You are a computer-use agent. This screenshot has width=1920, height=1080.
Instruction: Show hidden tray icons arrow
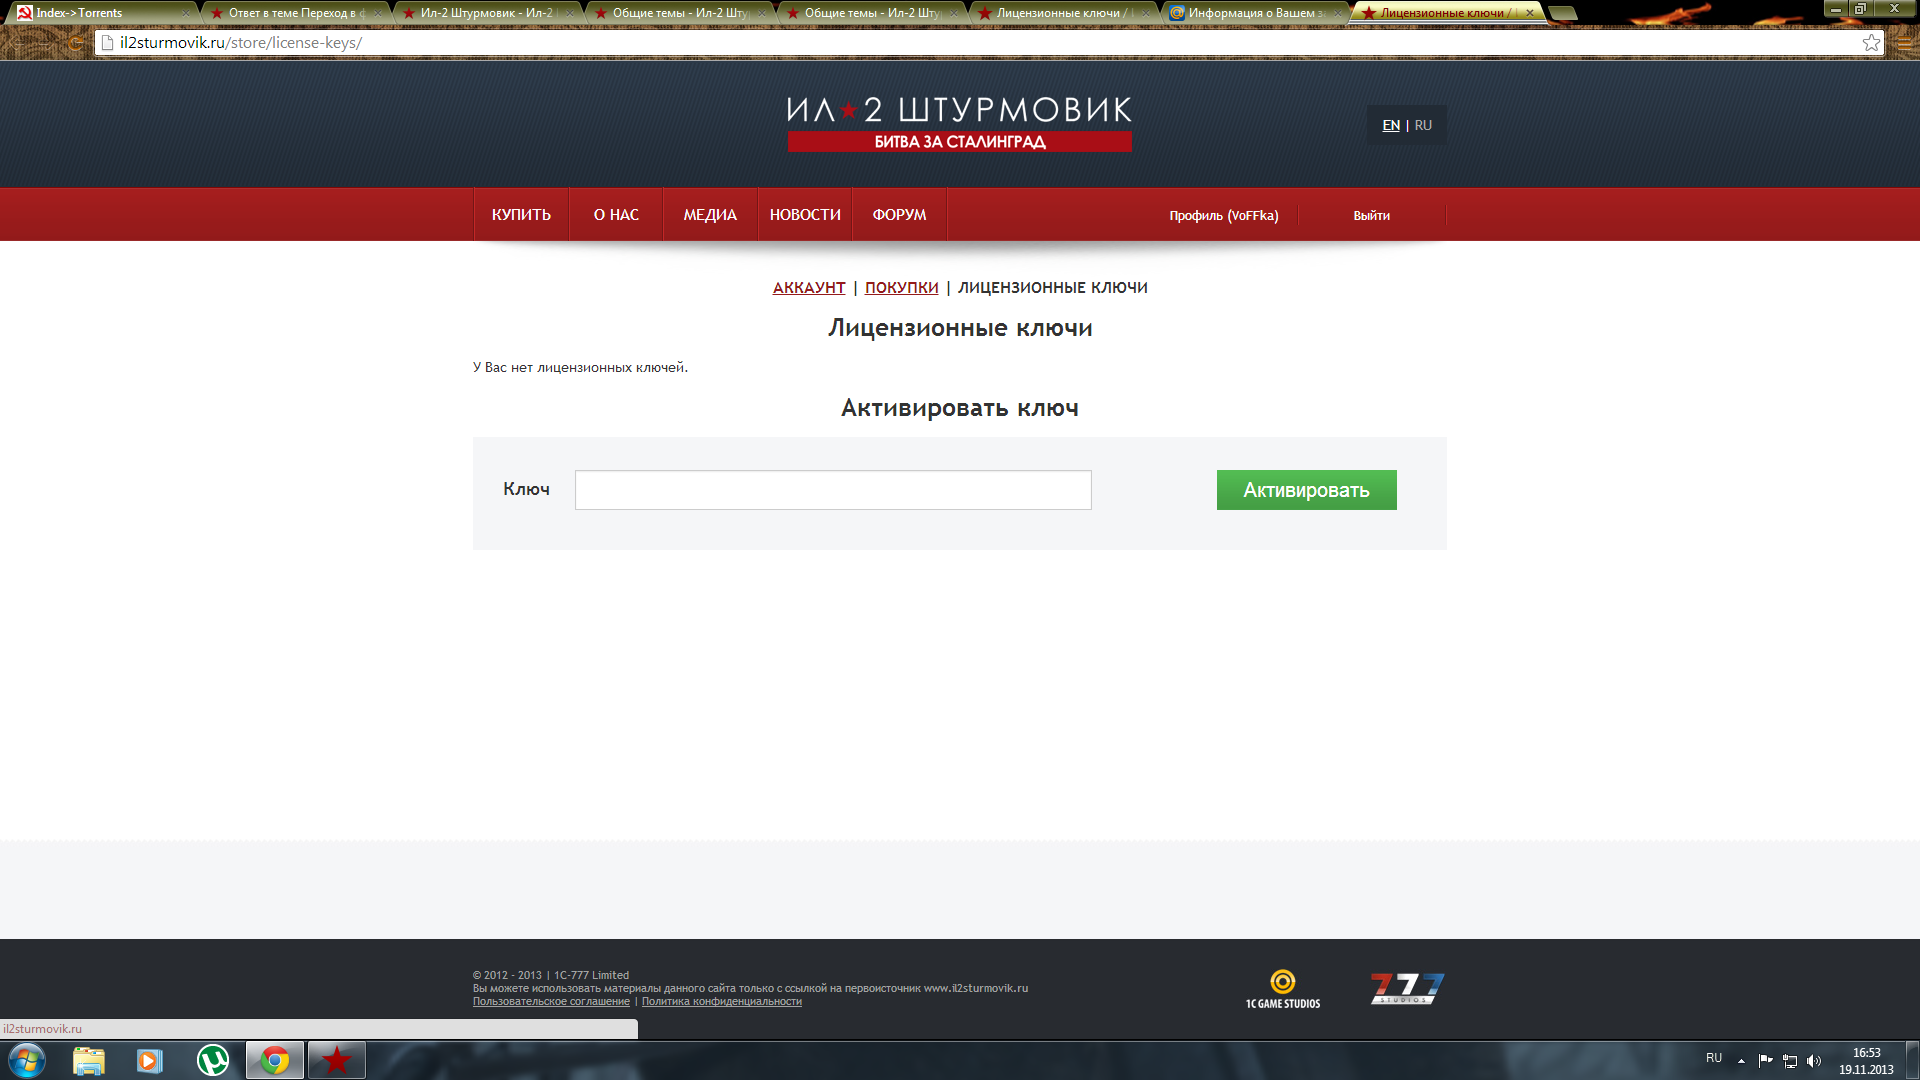[1741, 1061]
